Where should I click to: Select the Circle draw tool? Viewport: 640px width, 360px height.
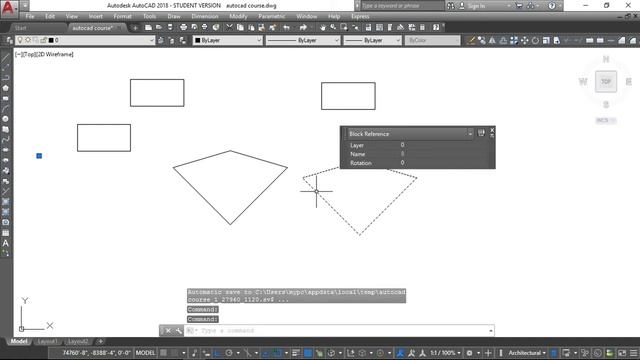(5, 119)
